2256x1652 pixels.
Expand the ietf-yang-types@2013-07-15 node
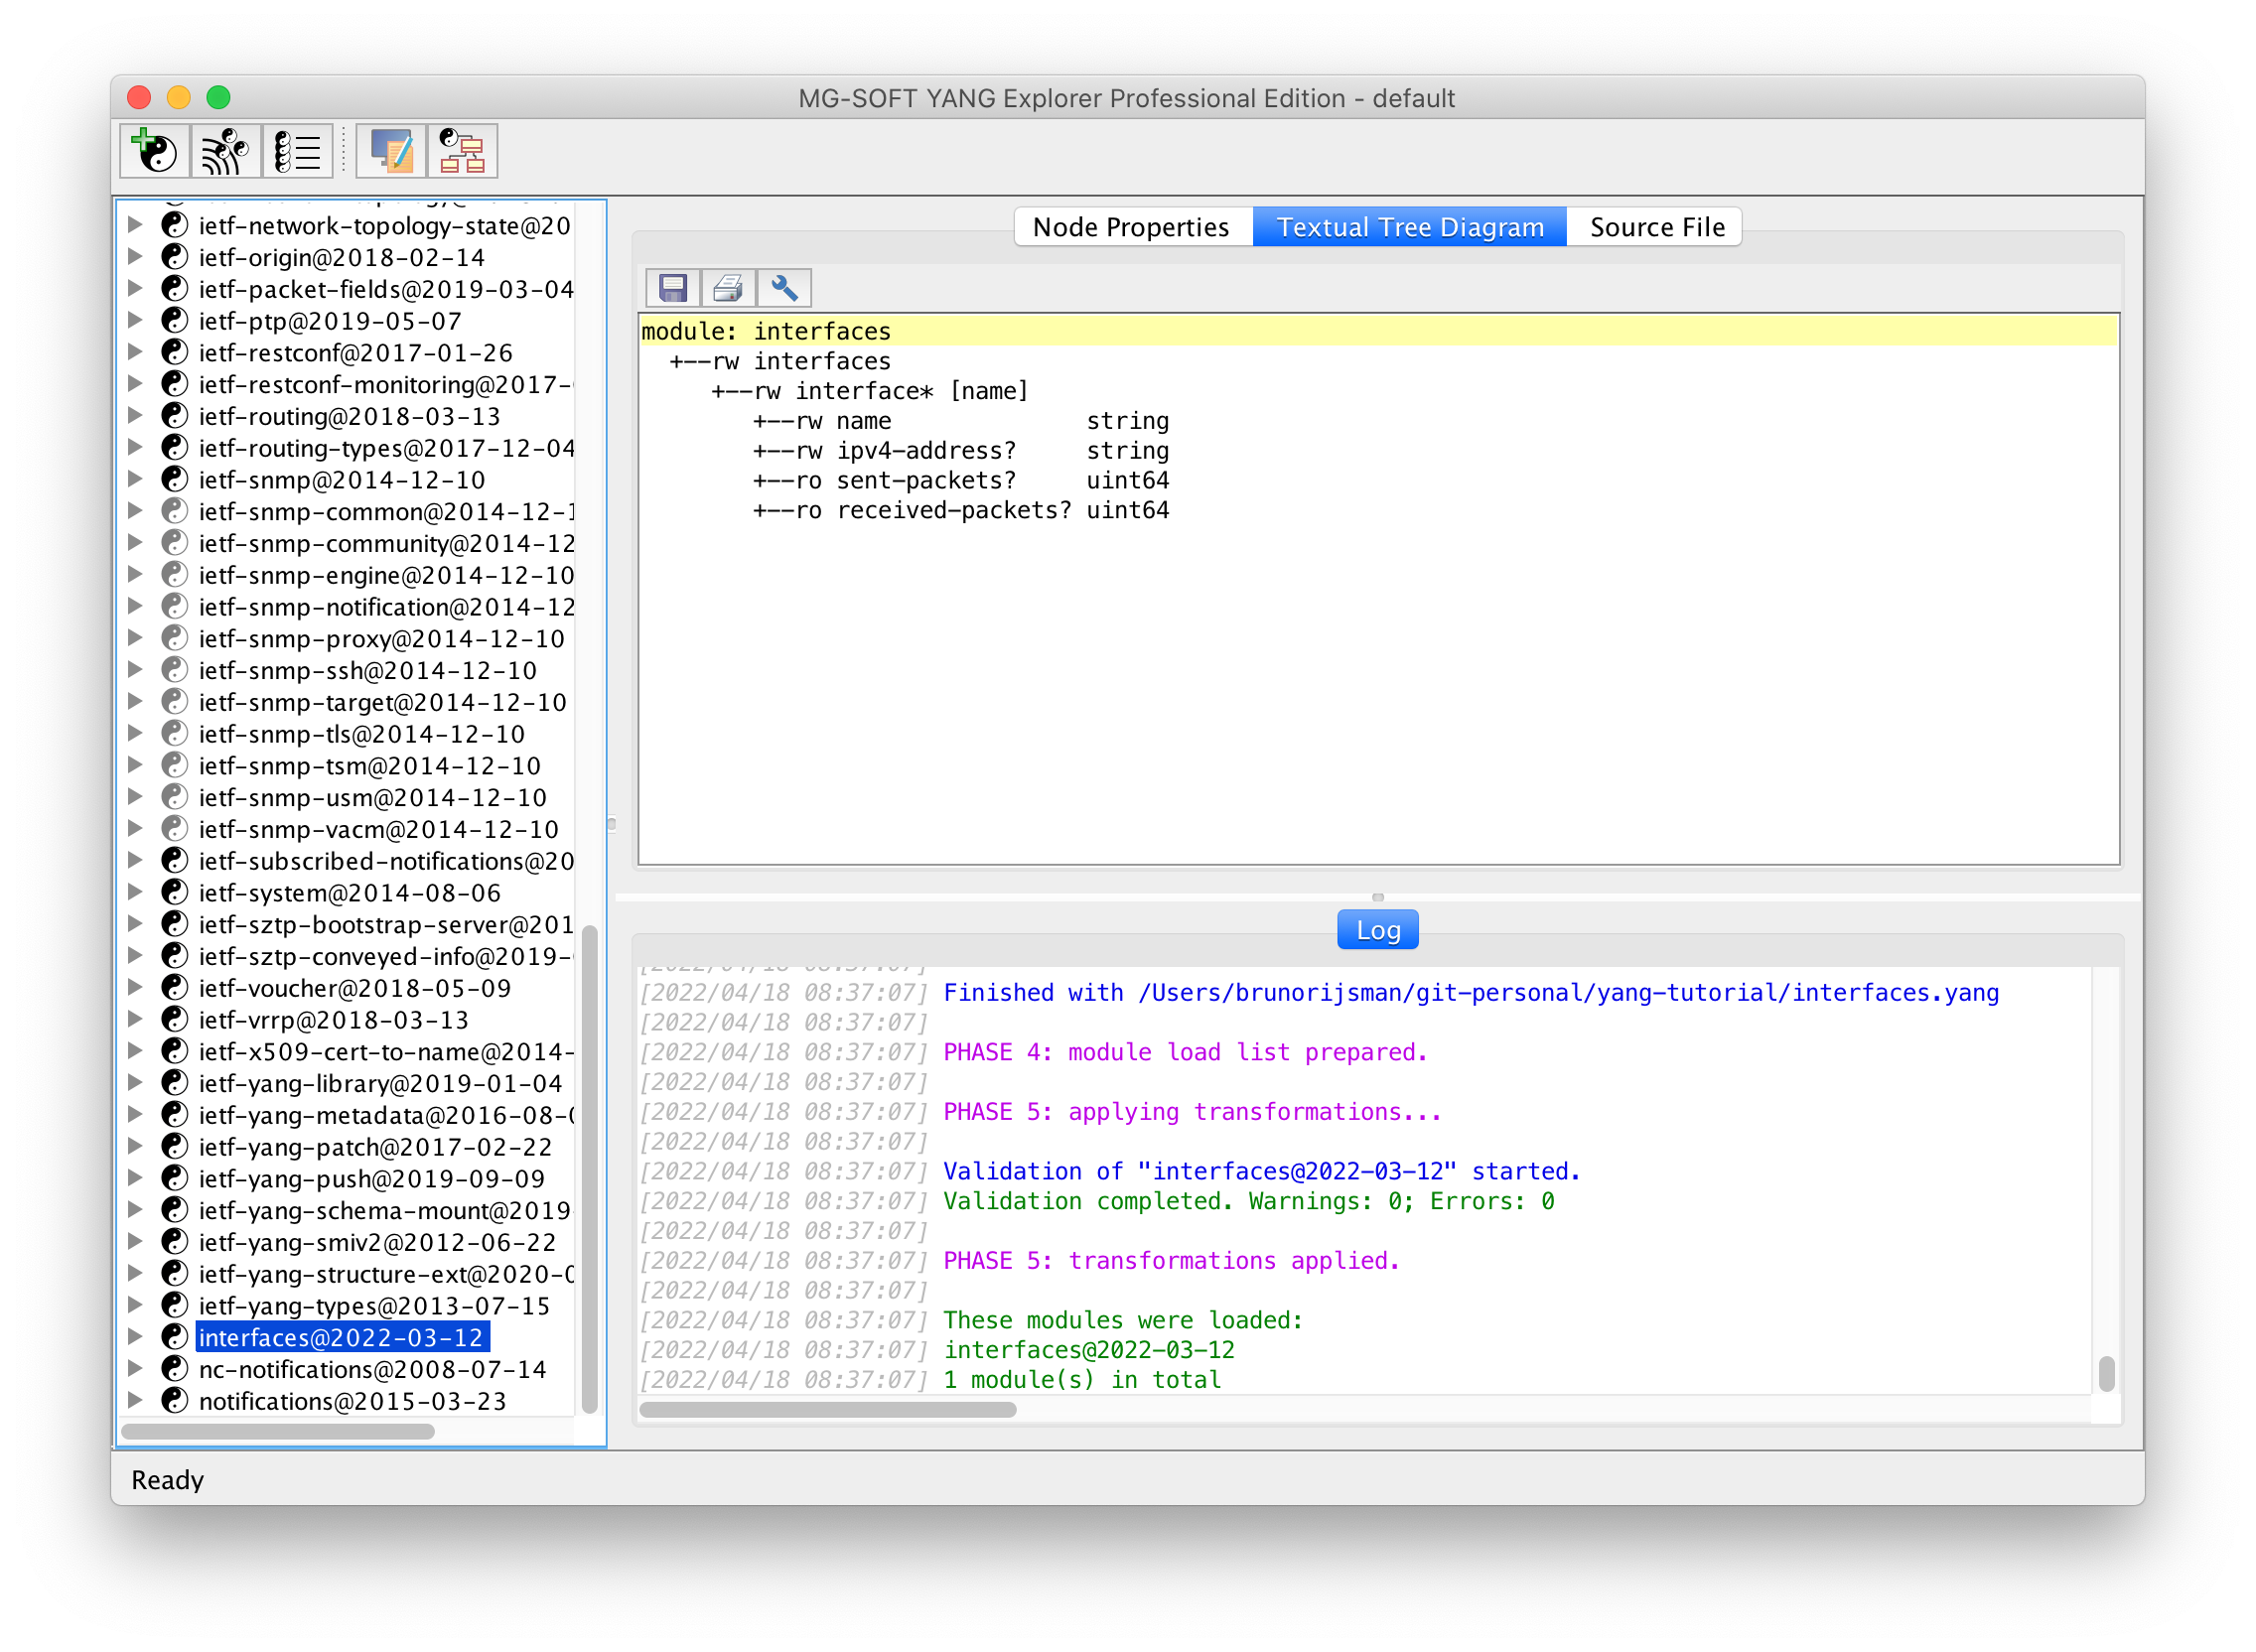point(135,1305)
